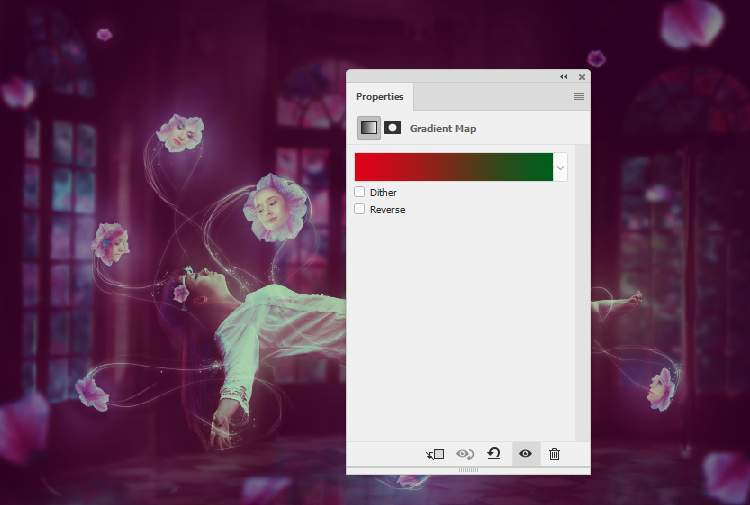Delete this adjustment layer
This screenshot has width=750, height=505.
coord(554,454)
